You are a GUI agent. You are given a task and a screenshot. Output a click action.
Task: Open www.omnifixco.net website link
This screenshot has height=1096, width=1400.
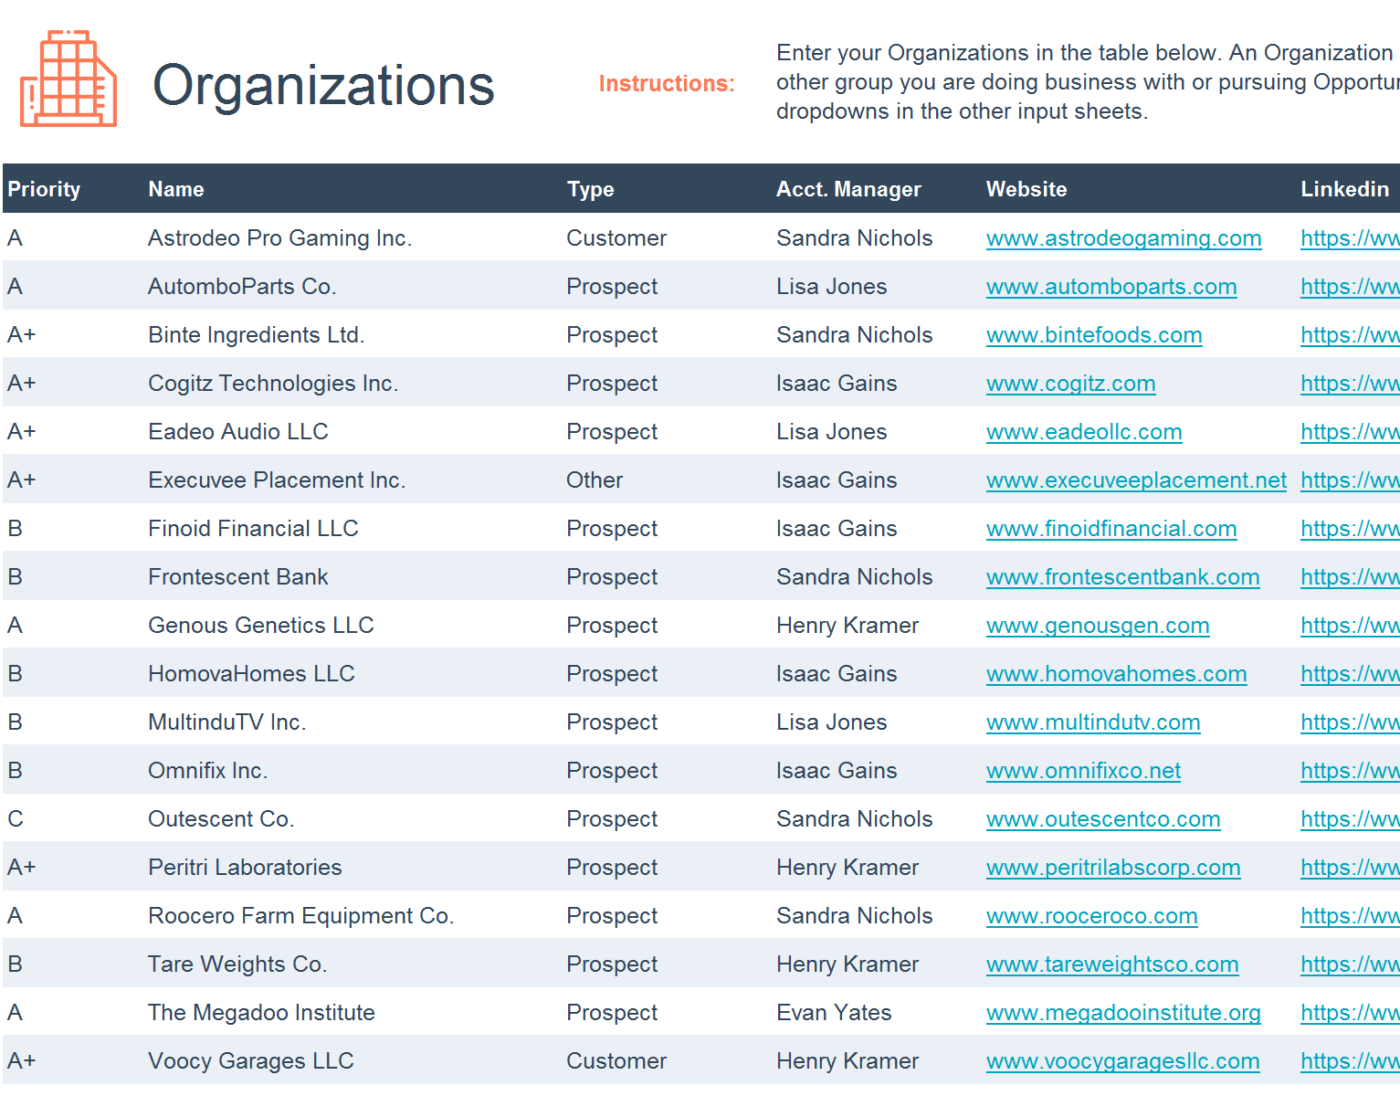1083,771
